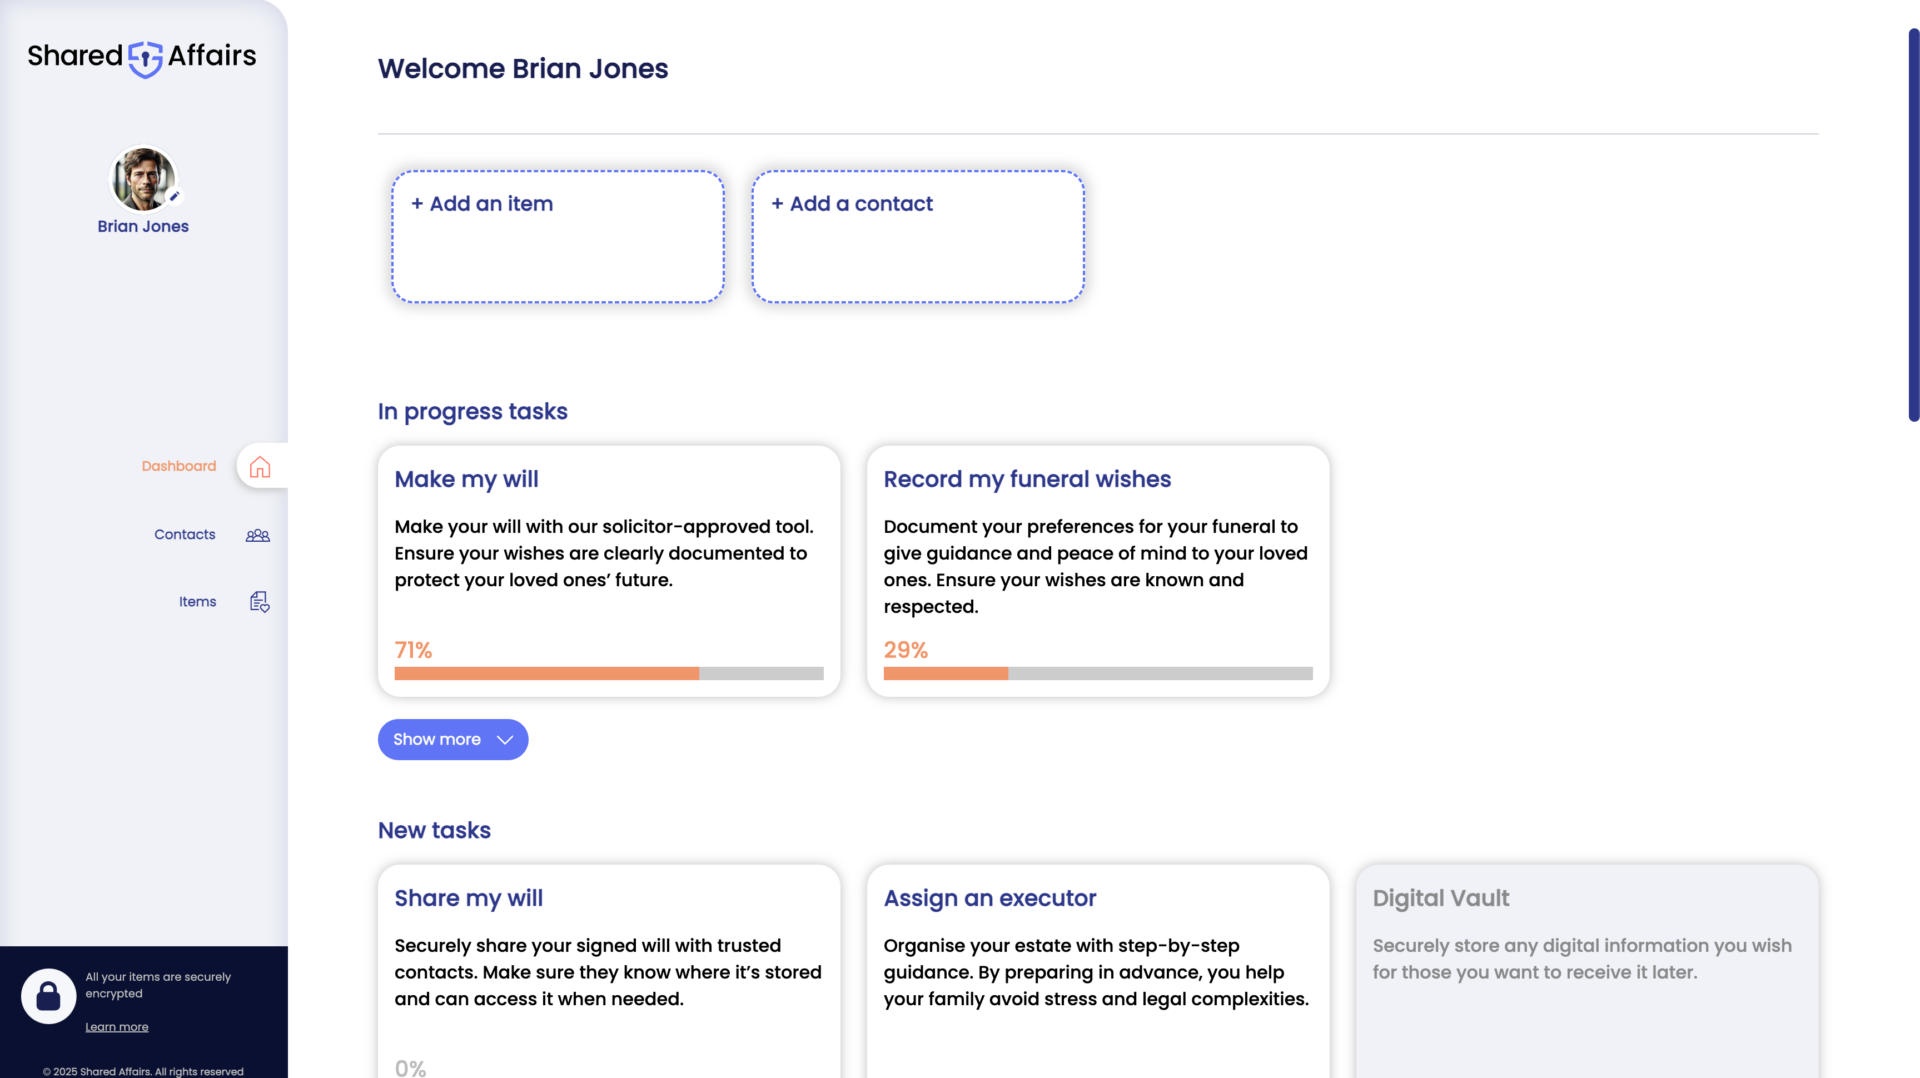Expand tasks with Show more button
The height and width of the screenshot is (1078, 1920).
tap(453, 740)
